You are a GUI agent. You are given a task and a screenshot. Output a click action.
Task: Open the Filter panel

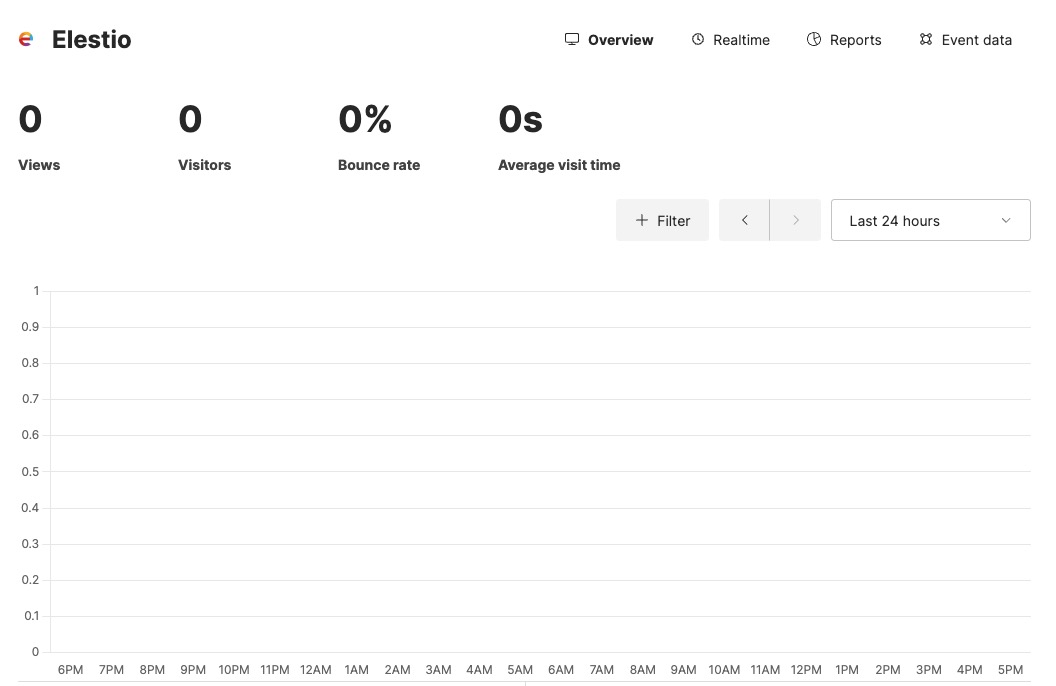pos(662,220)
